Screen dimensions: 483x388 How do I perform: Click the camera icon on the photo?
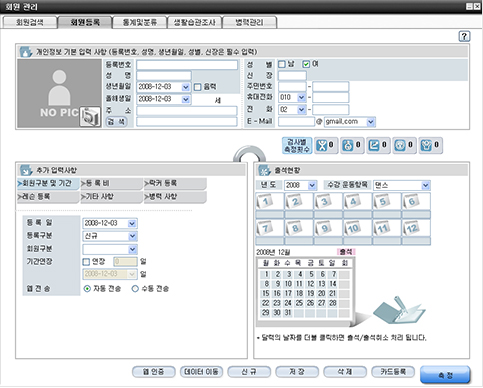90,117
